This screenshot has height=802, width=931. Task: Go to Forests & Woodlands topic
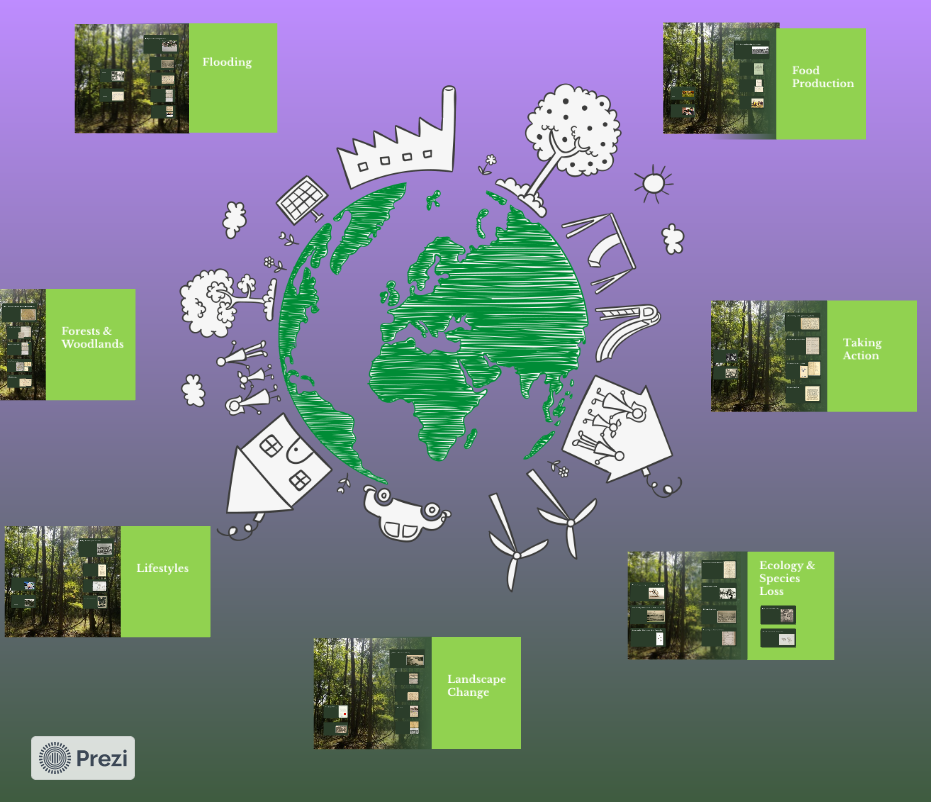coord(92,338)
